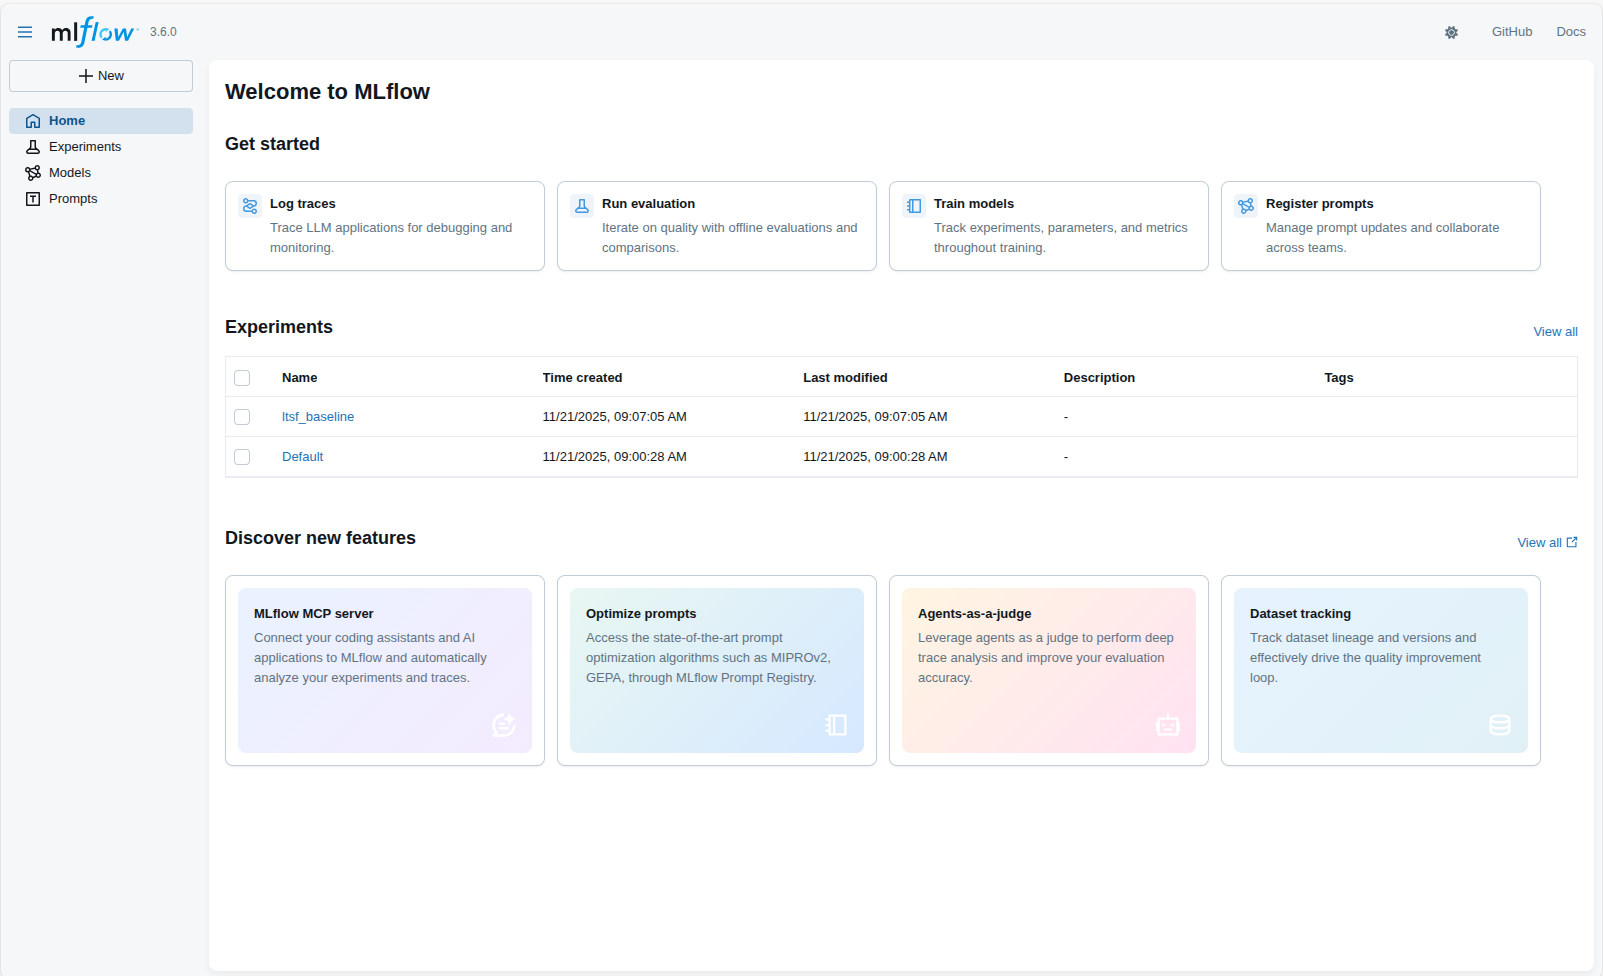Image resolution: width=1603 pixels, height=976 pixels.
Task: Click the New button
Action: click(100, 75)
